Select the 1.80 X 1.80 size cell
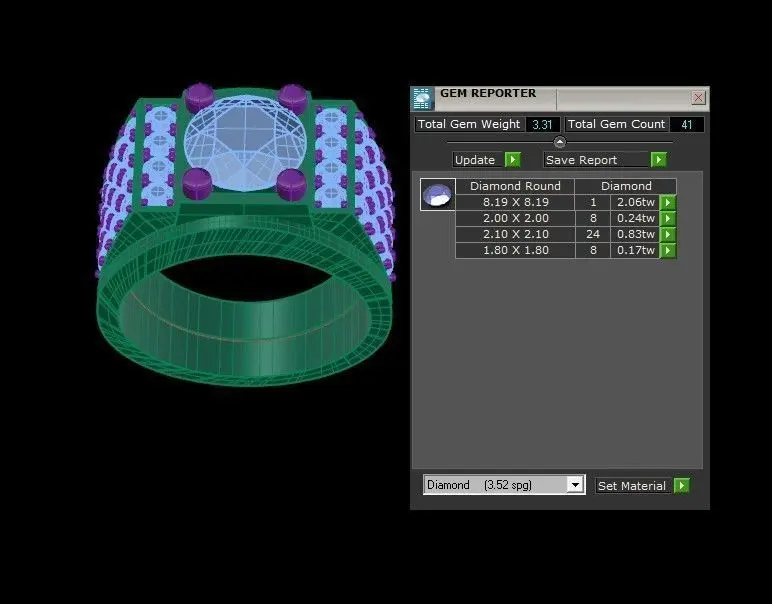This screenshot has width=772, height=604. click(x=515, y=251)
